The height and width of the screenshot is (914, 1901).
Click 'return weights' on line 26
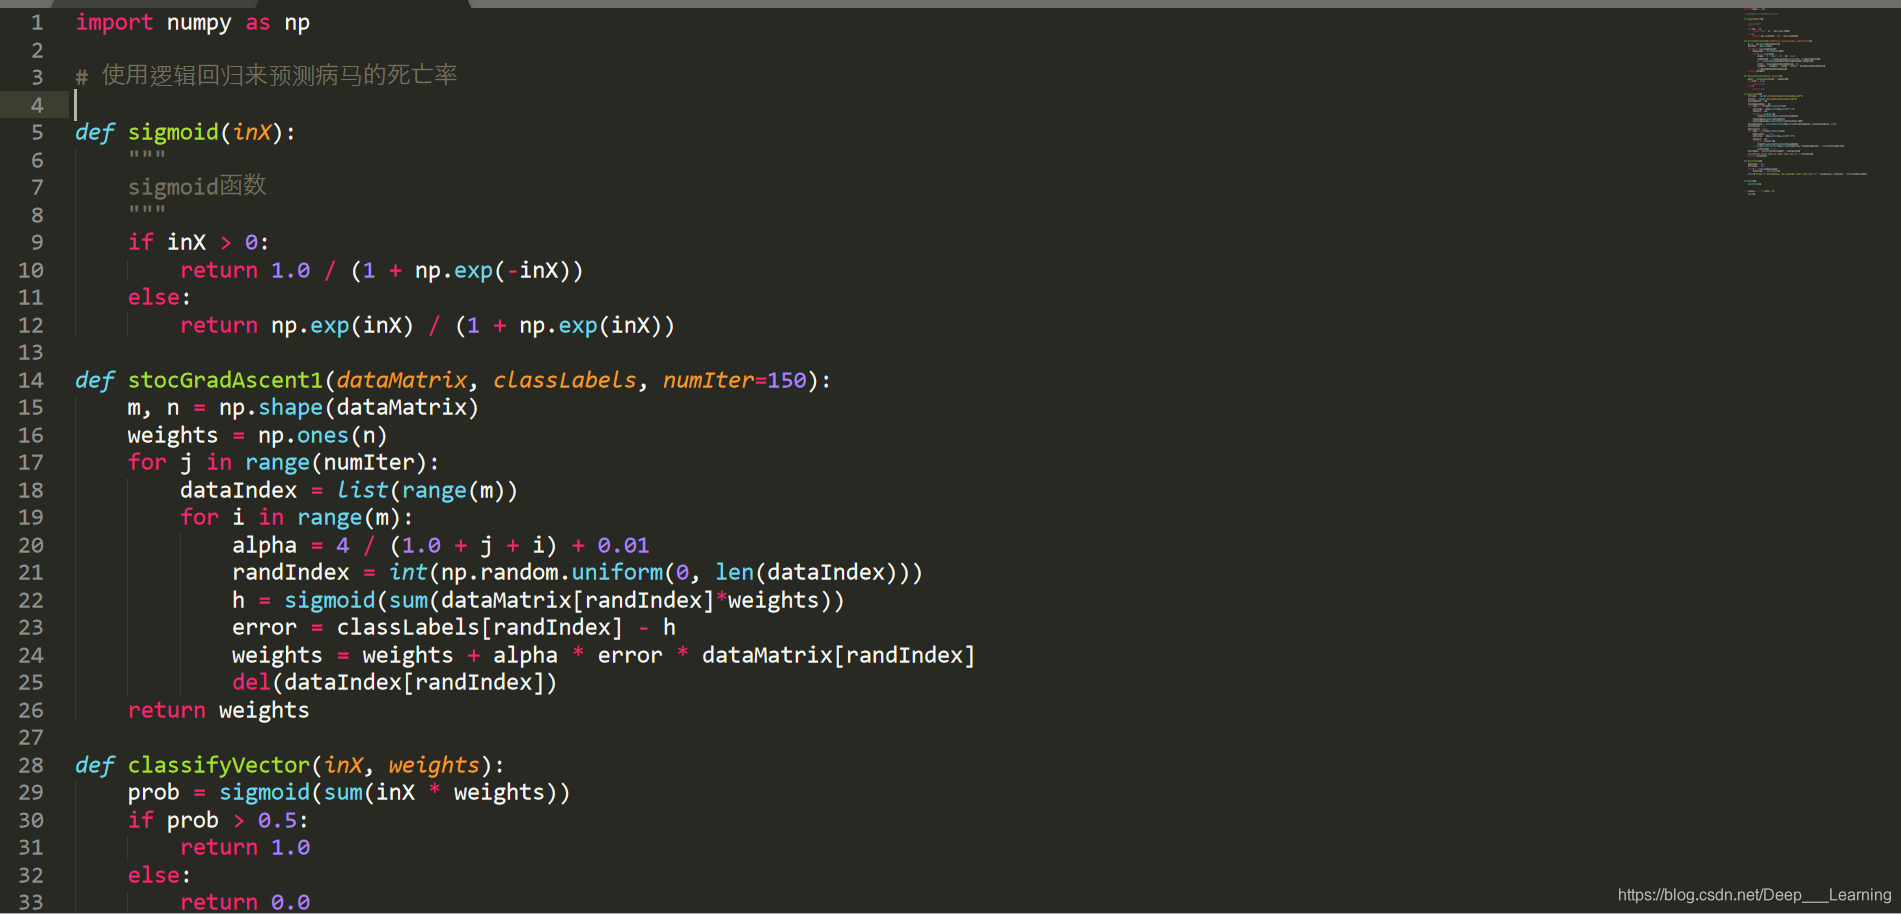(x=218, y=710)
